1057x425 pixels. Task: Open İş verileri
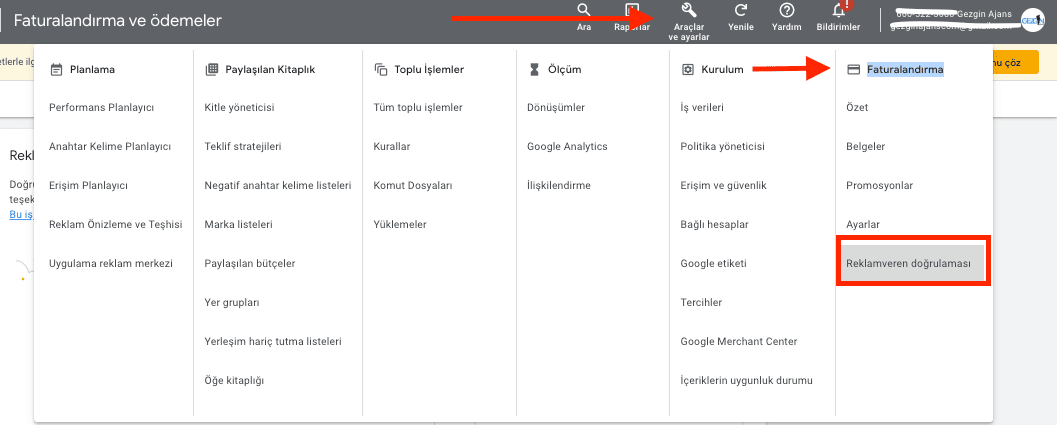coord(702,107)
